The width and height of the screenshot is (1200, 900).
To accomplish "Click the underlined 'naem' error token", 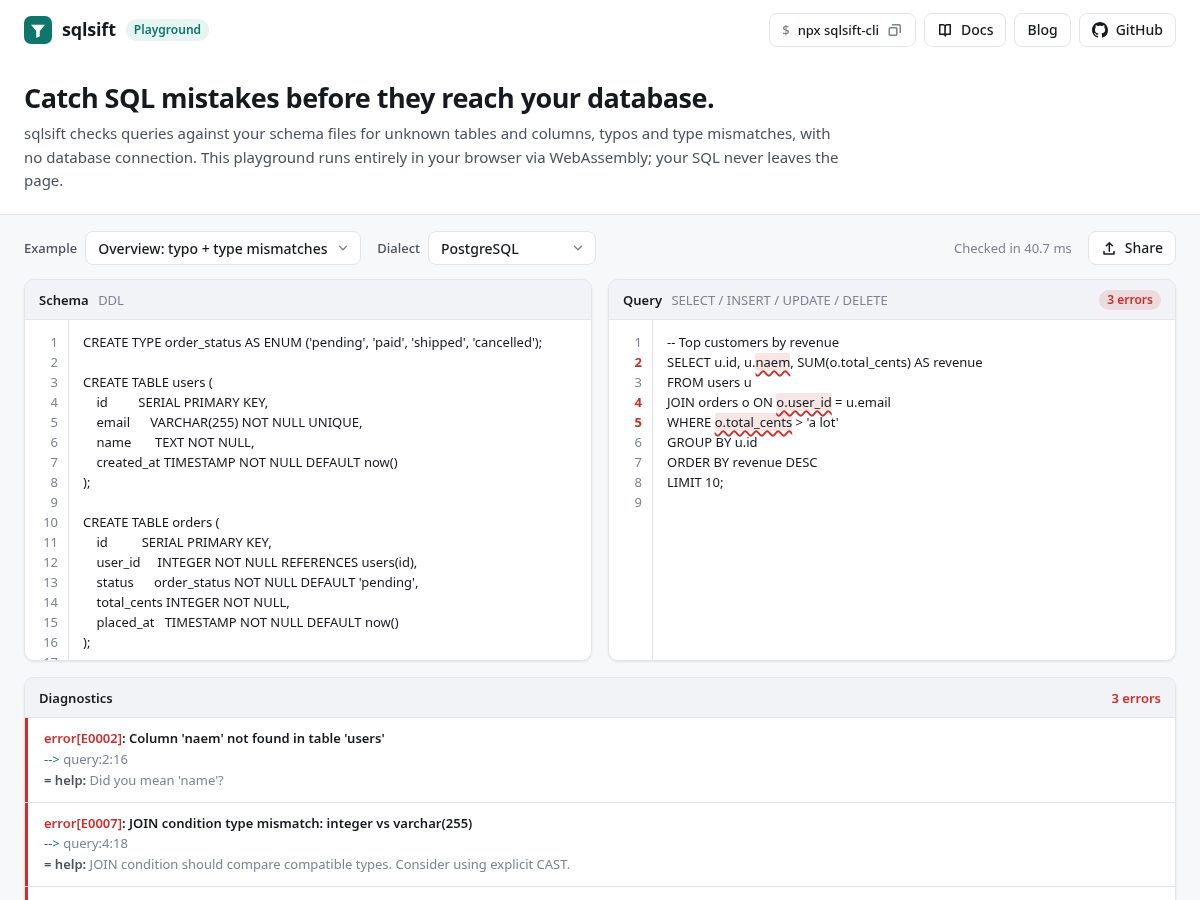I will (772, 362).
